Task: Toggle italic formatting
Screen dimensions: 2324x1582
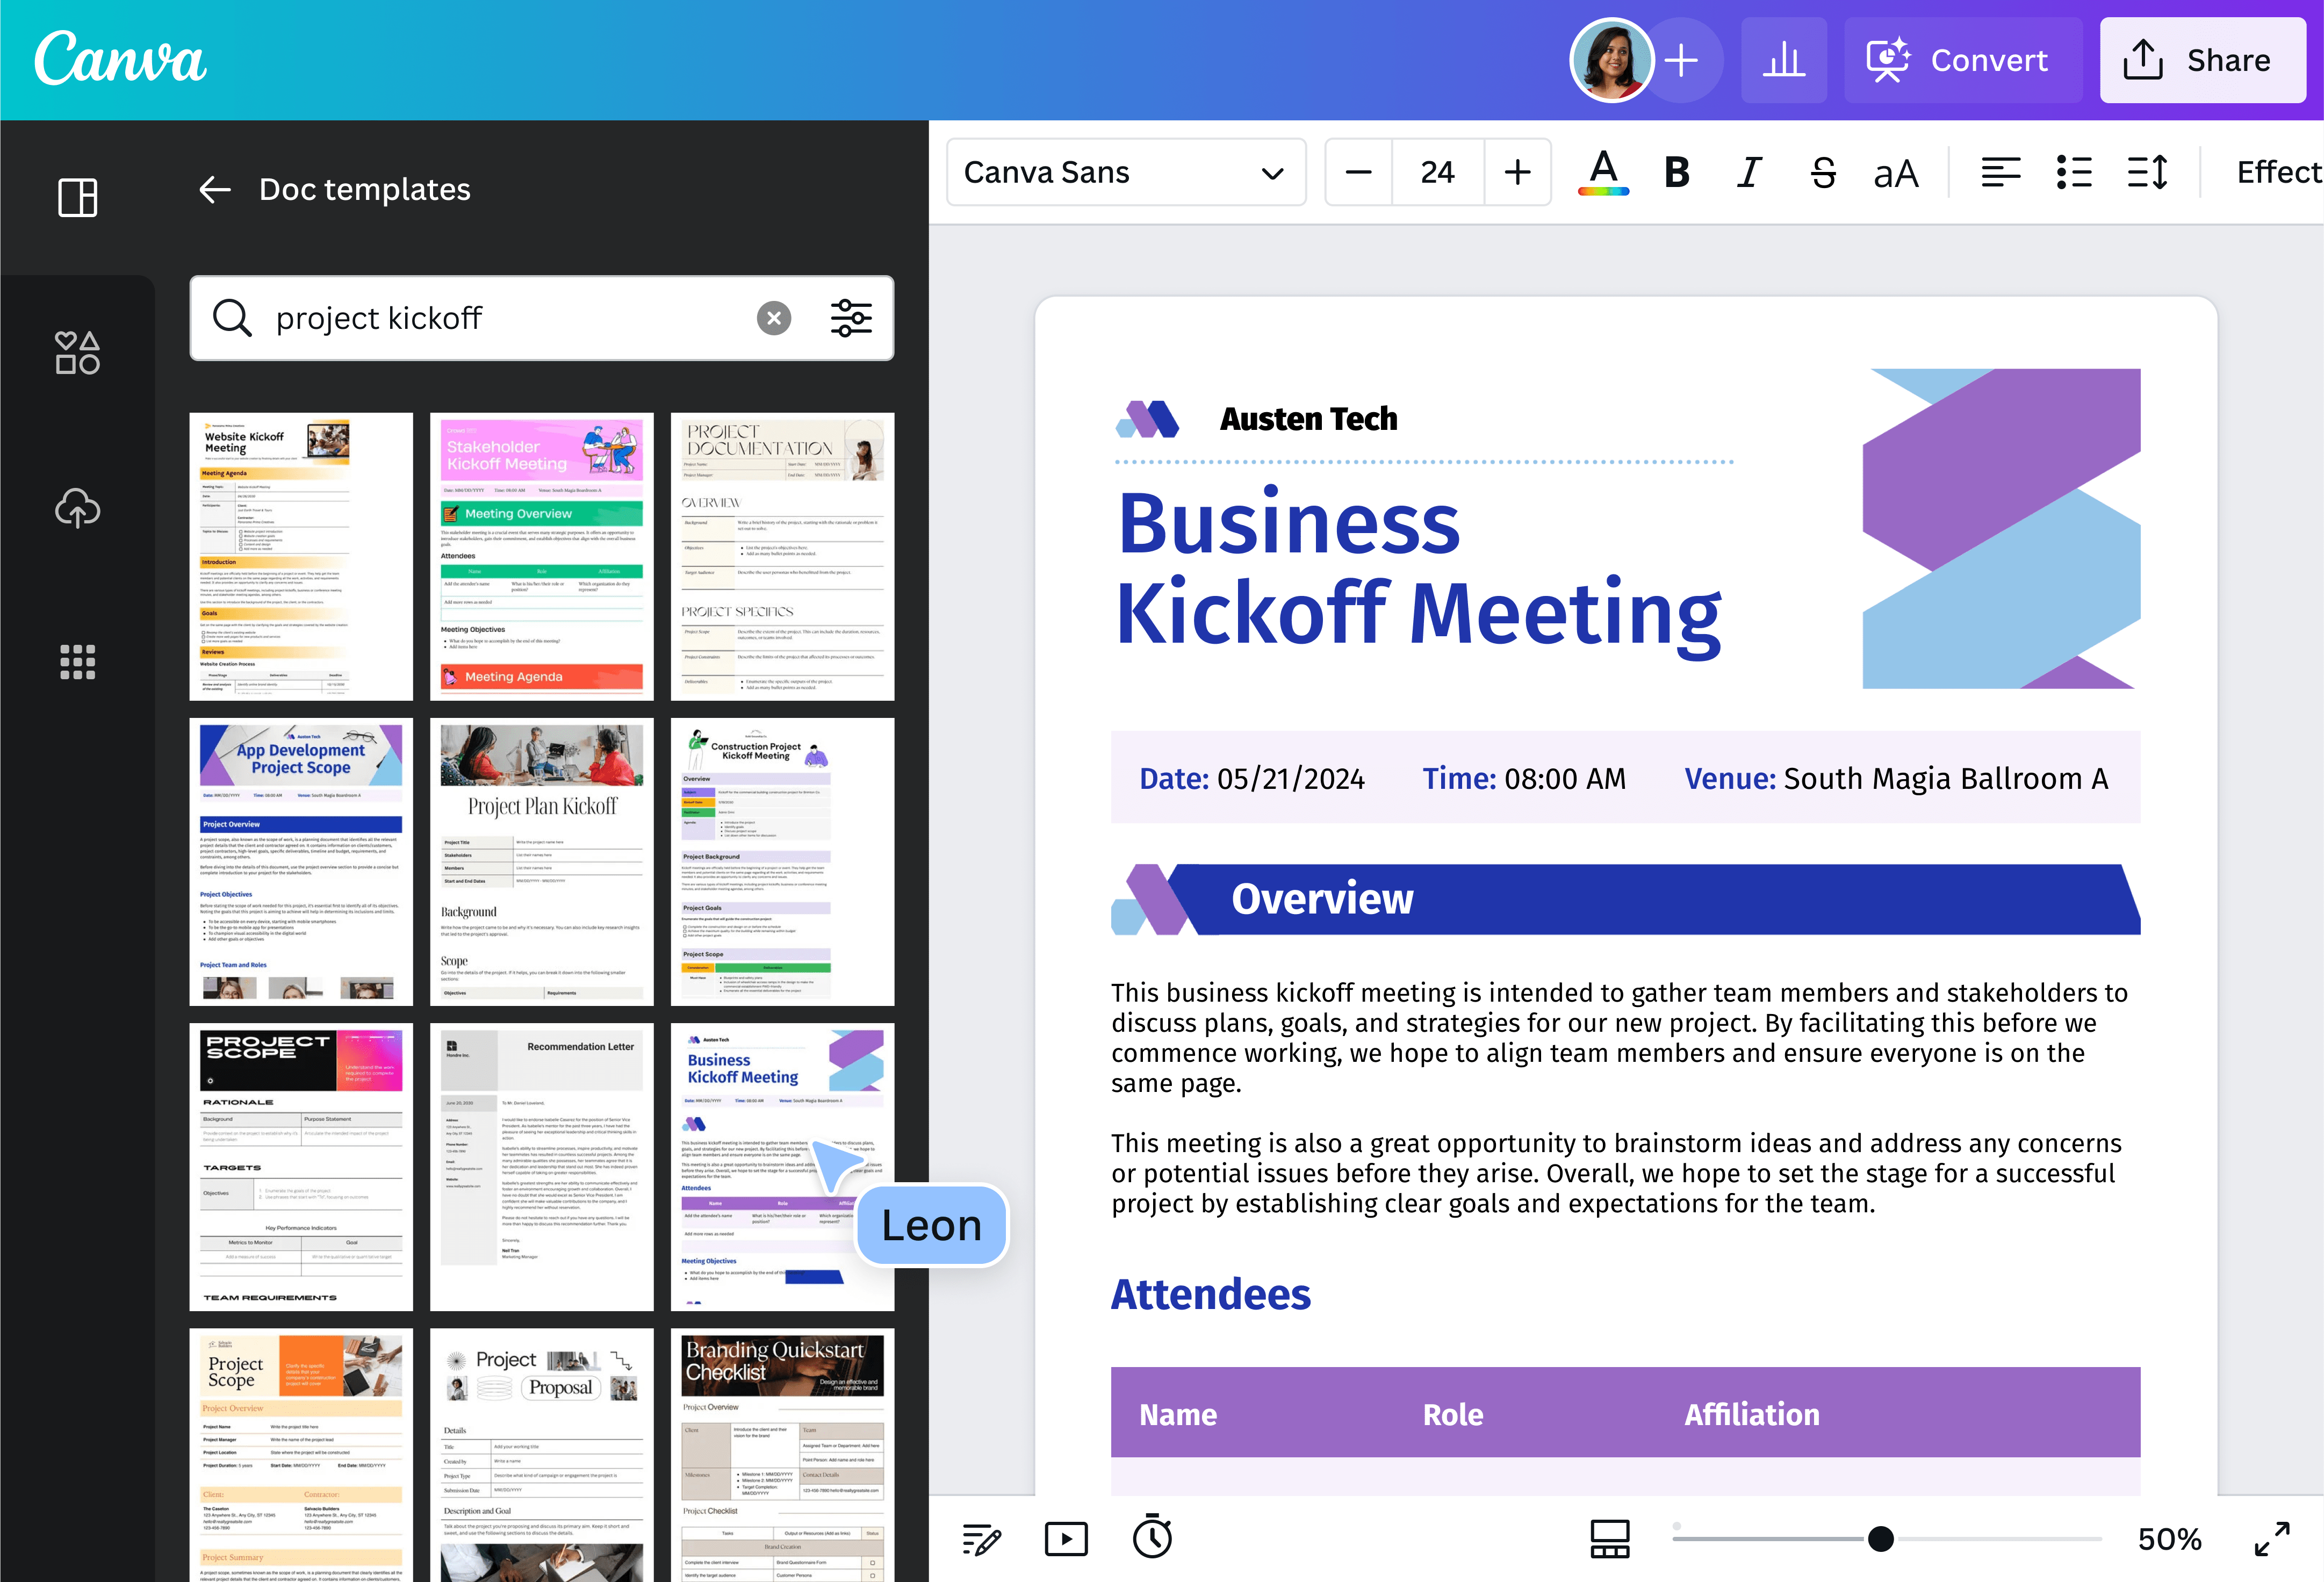Action: click(1748, 172)
